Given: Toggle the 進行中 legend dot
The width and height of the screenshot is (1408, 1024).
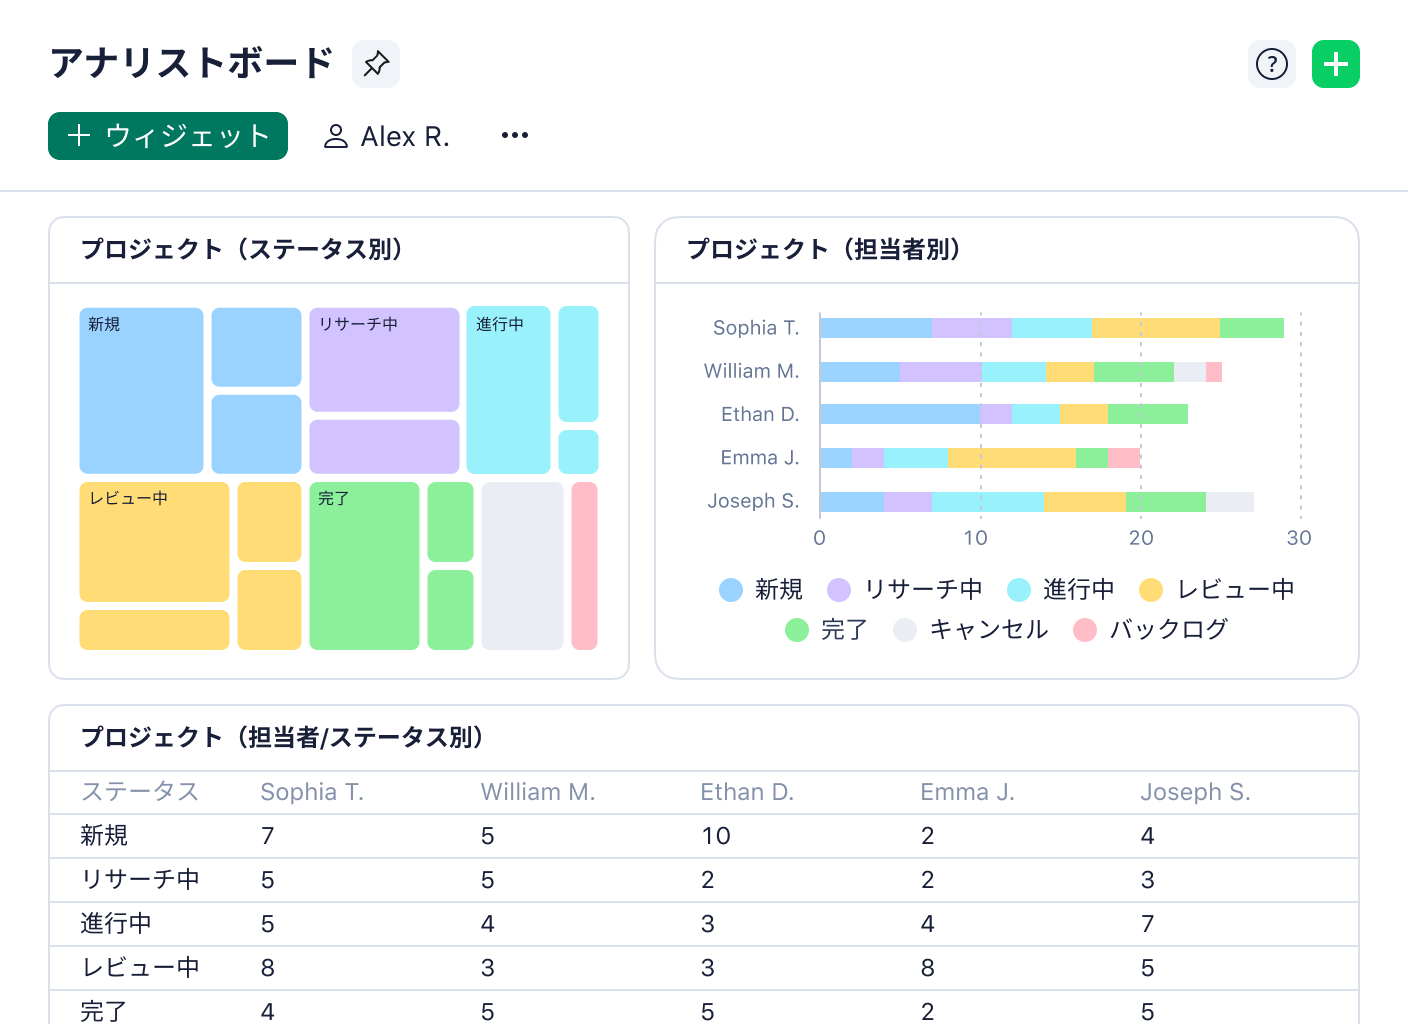Looking at the screenshot, I should [x=1019, y=590].
